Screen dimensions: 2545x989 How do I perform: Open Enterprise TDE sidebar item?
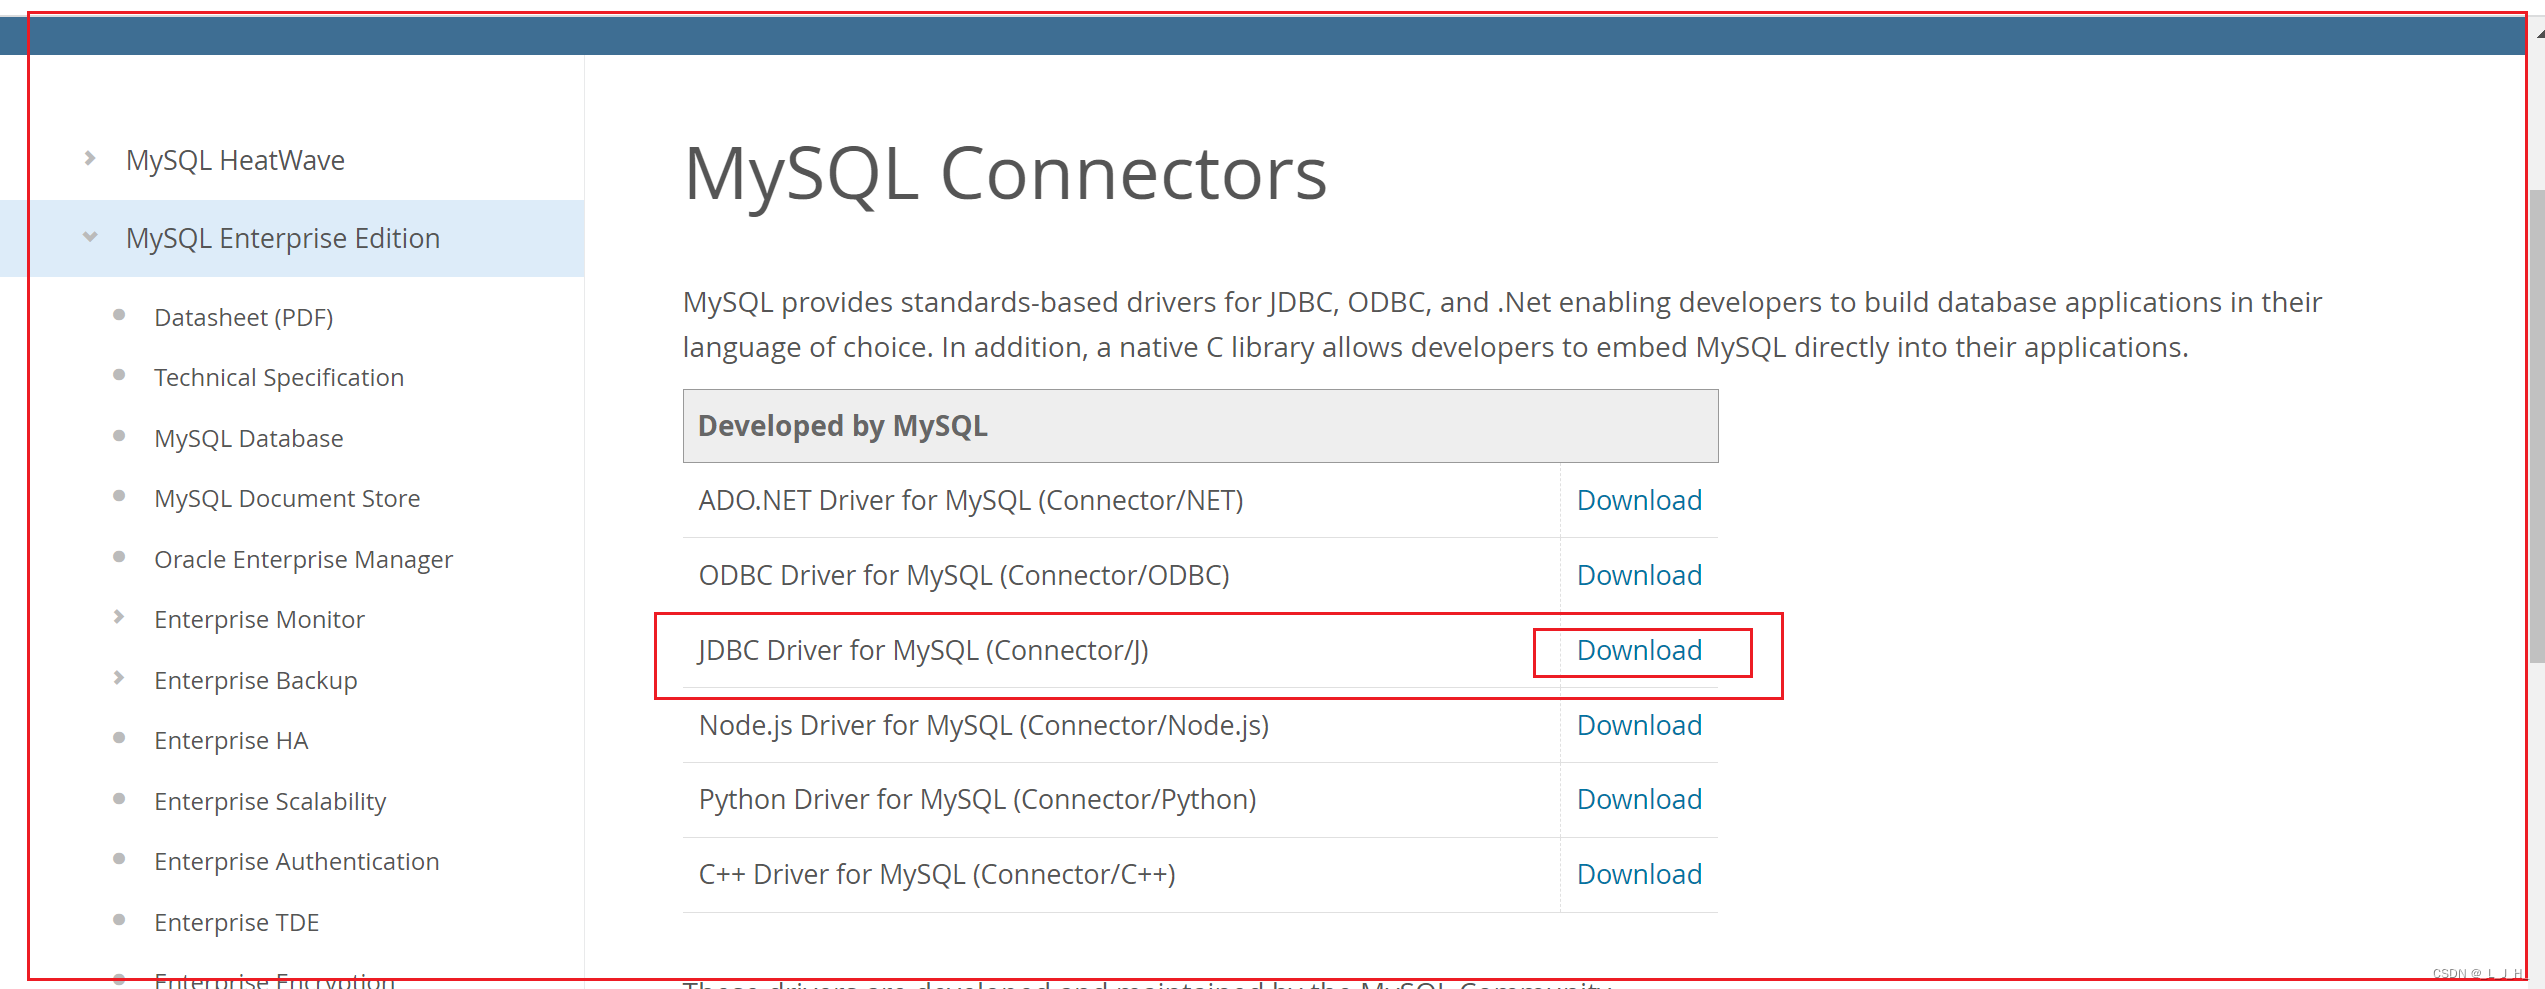click(237, 922)
